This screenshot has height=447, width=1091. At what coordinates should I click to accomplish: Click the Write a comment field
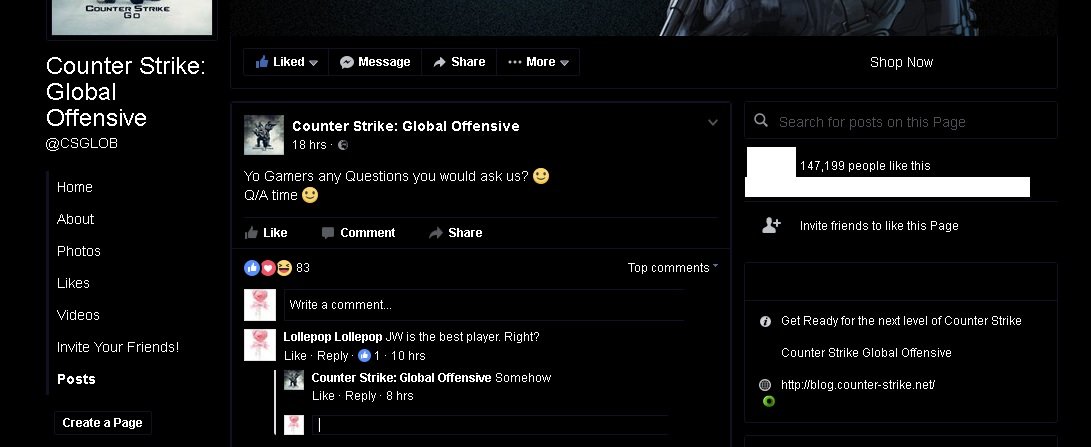(x=484, y=305)
